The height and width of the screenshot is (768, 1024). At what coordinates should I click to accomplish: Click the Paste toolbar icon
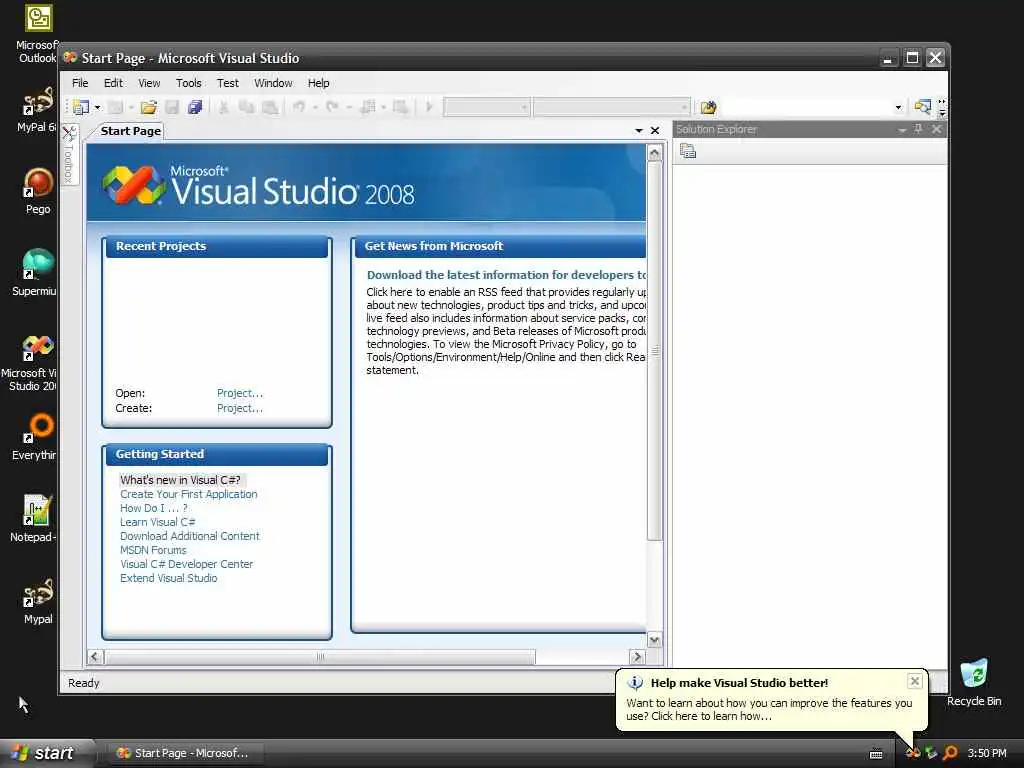pyautogui.click(x=270, y=107)
